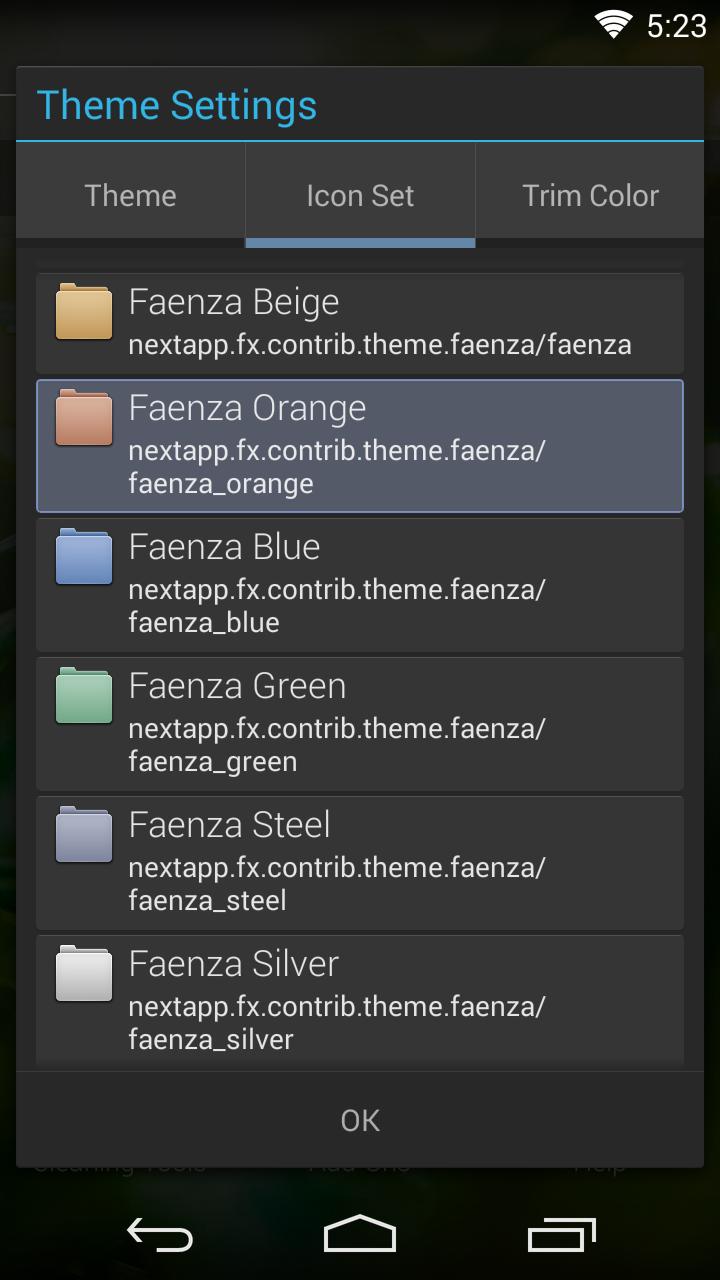
Task: Click the Faenza Steel folder icon
Action: [x=84, y=836]
